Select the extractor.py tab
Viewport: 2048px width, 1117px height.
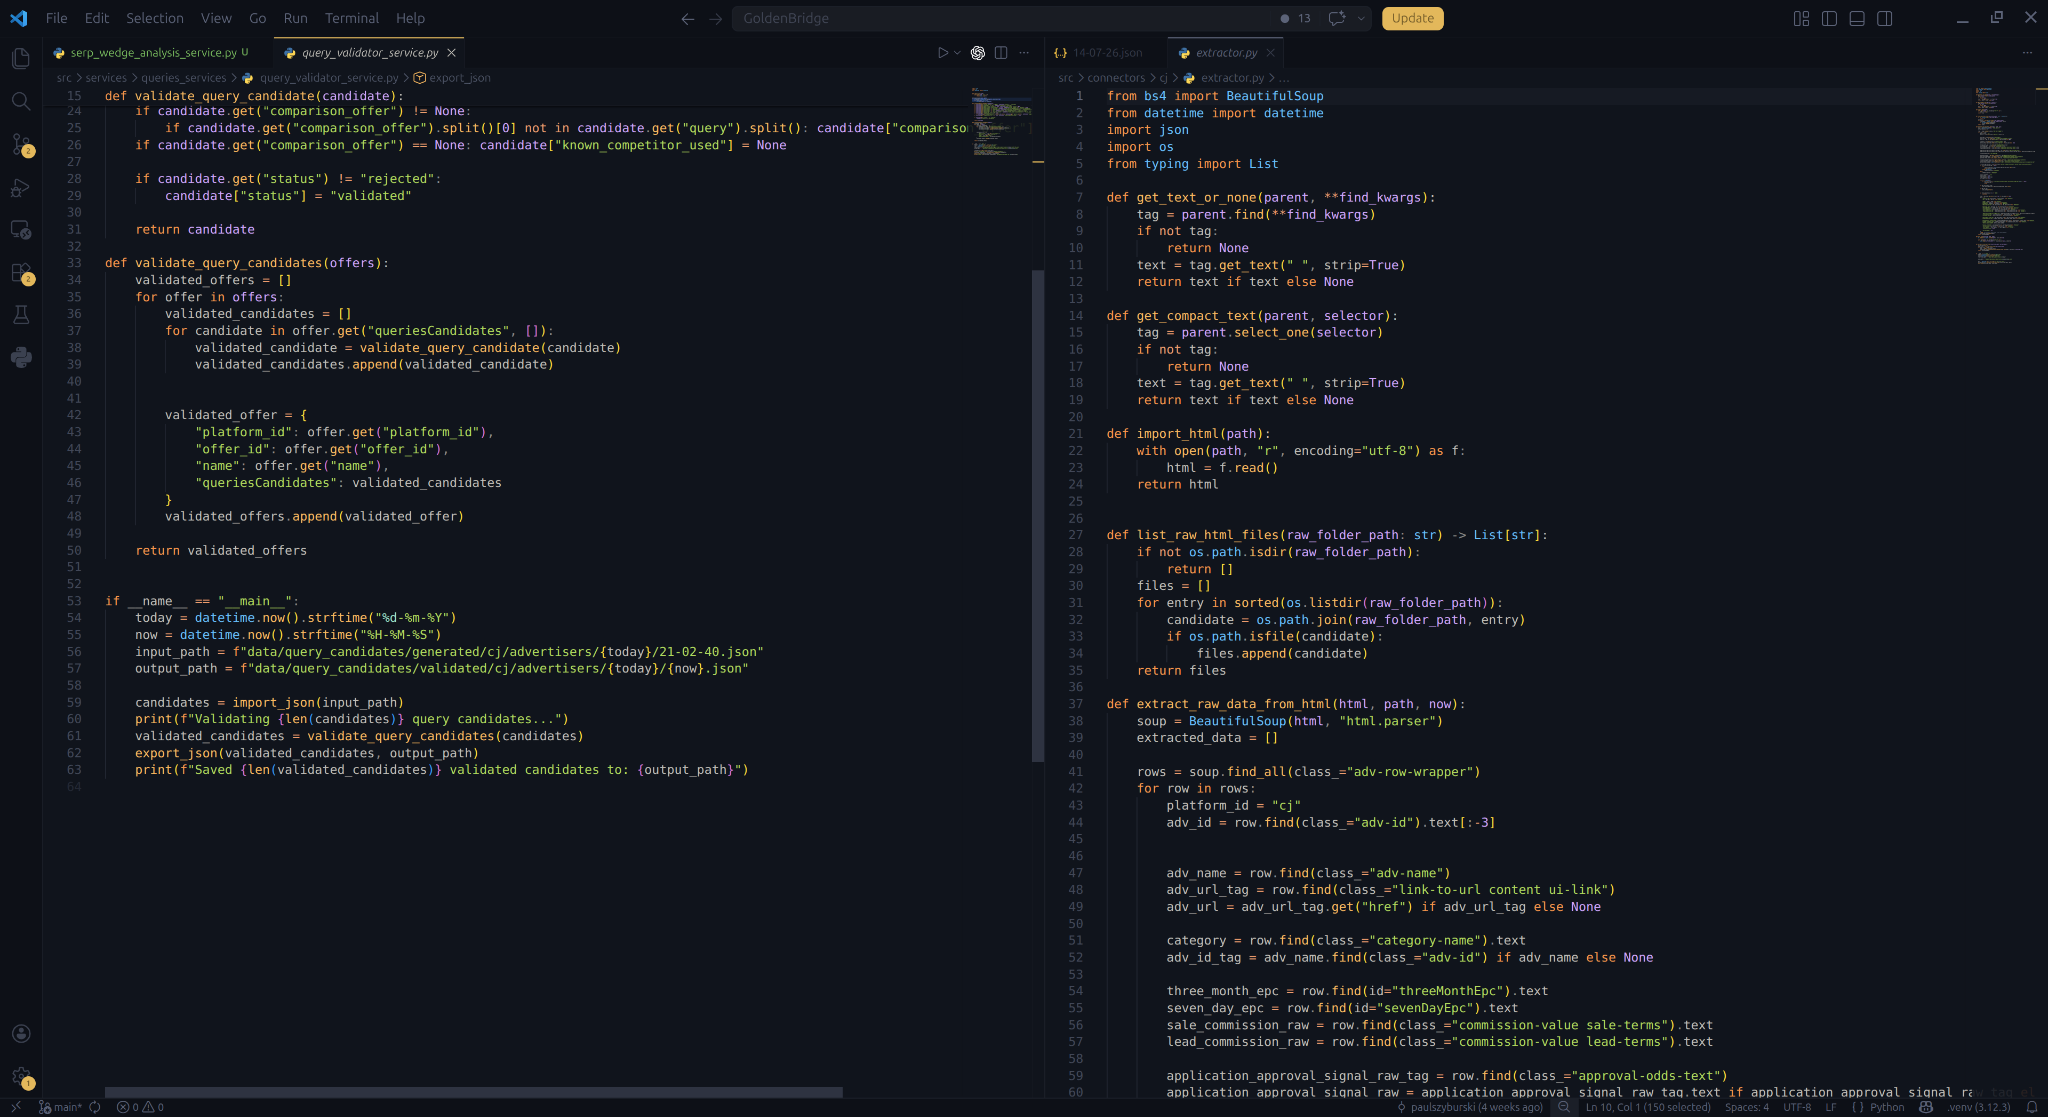coord(1226,53)
